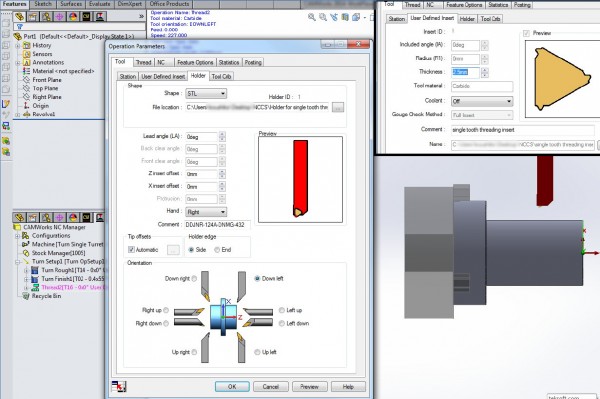Open the Machine Turn Single Turret item
Viewport: 600px width, 399px height.
[67, 244]
